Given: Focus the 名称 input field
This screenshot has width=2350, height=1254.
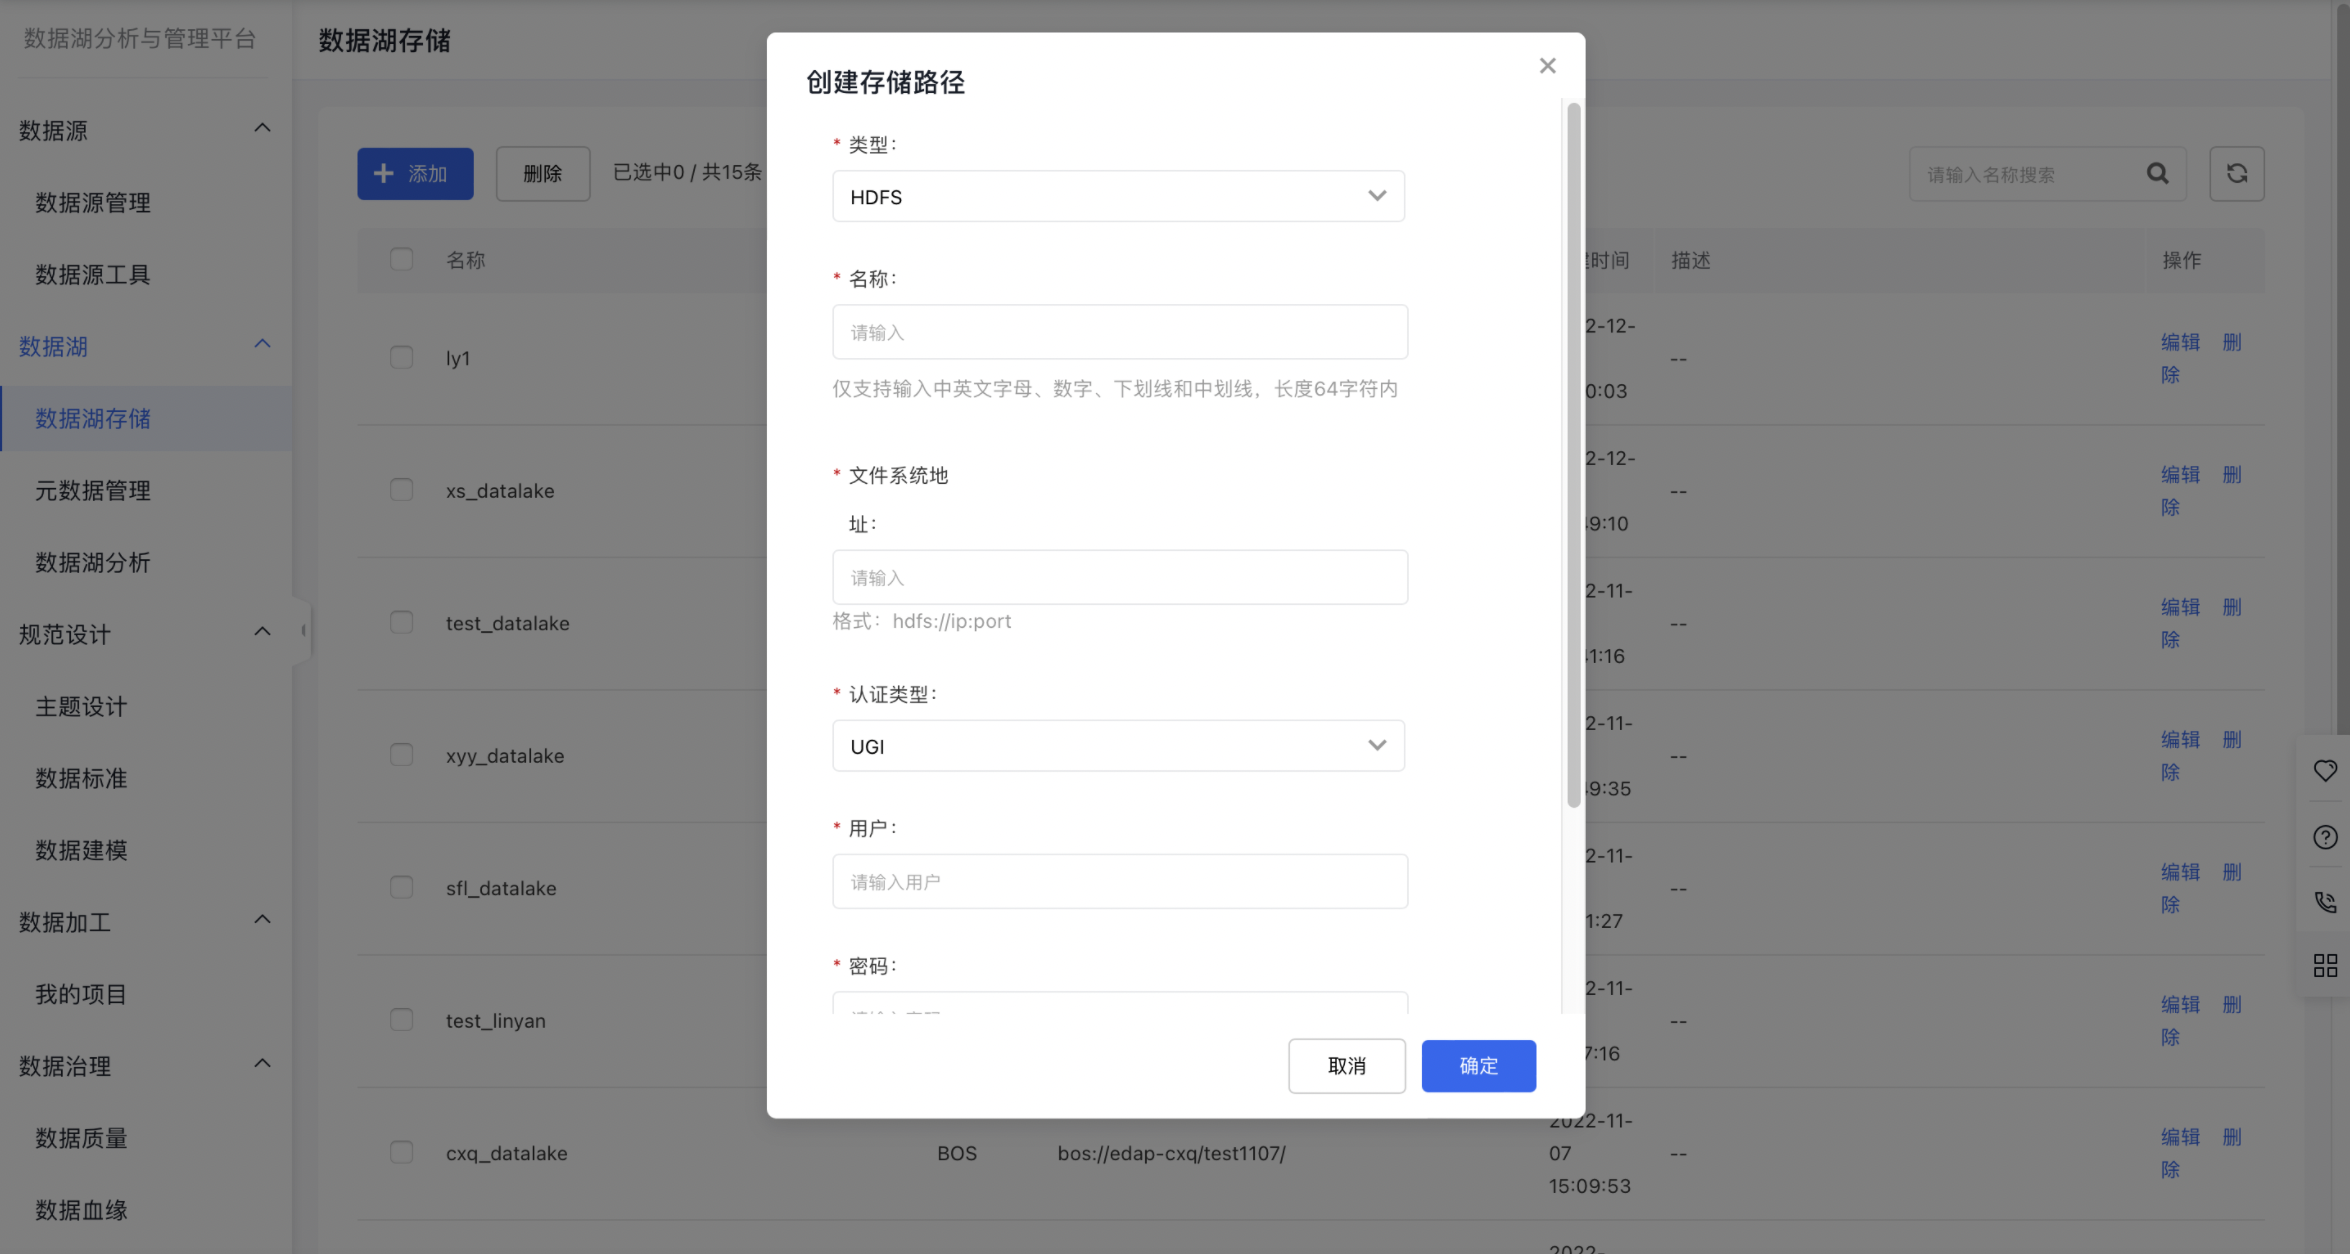Looking at the screenshot, I should tap(1120, 332).
